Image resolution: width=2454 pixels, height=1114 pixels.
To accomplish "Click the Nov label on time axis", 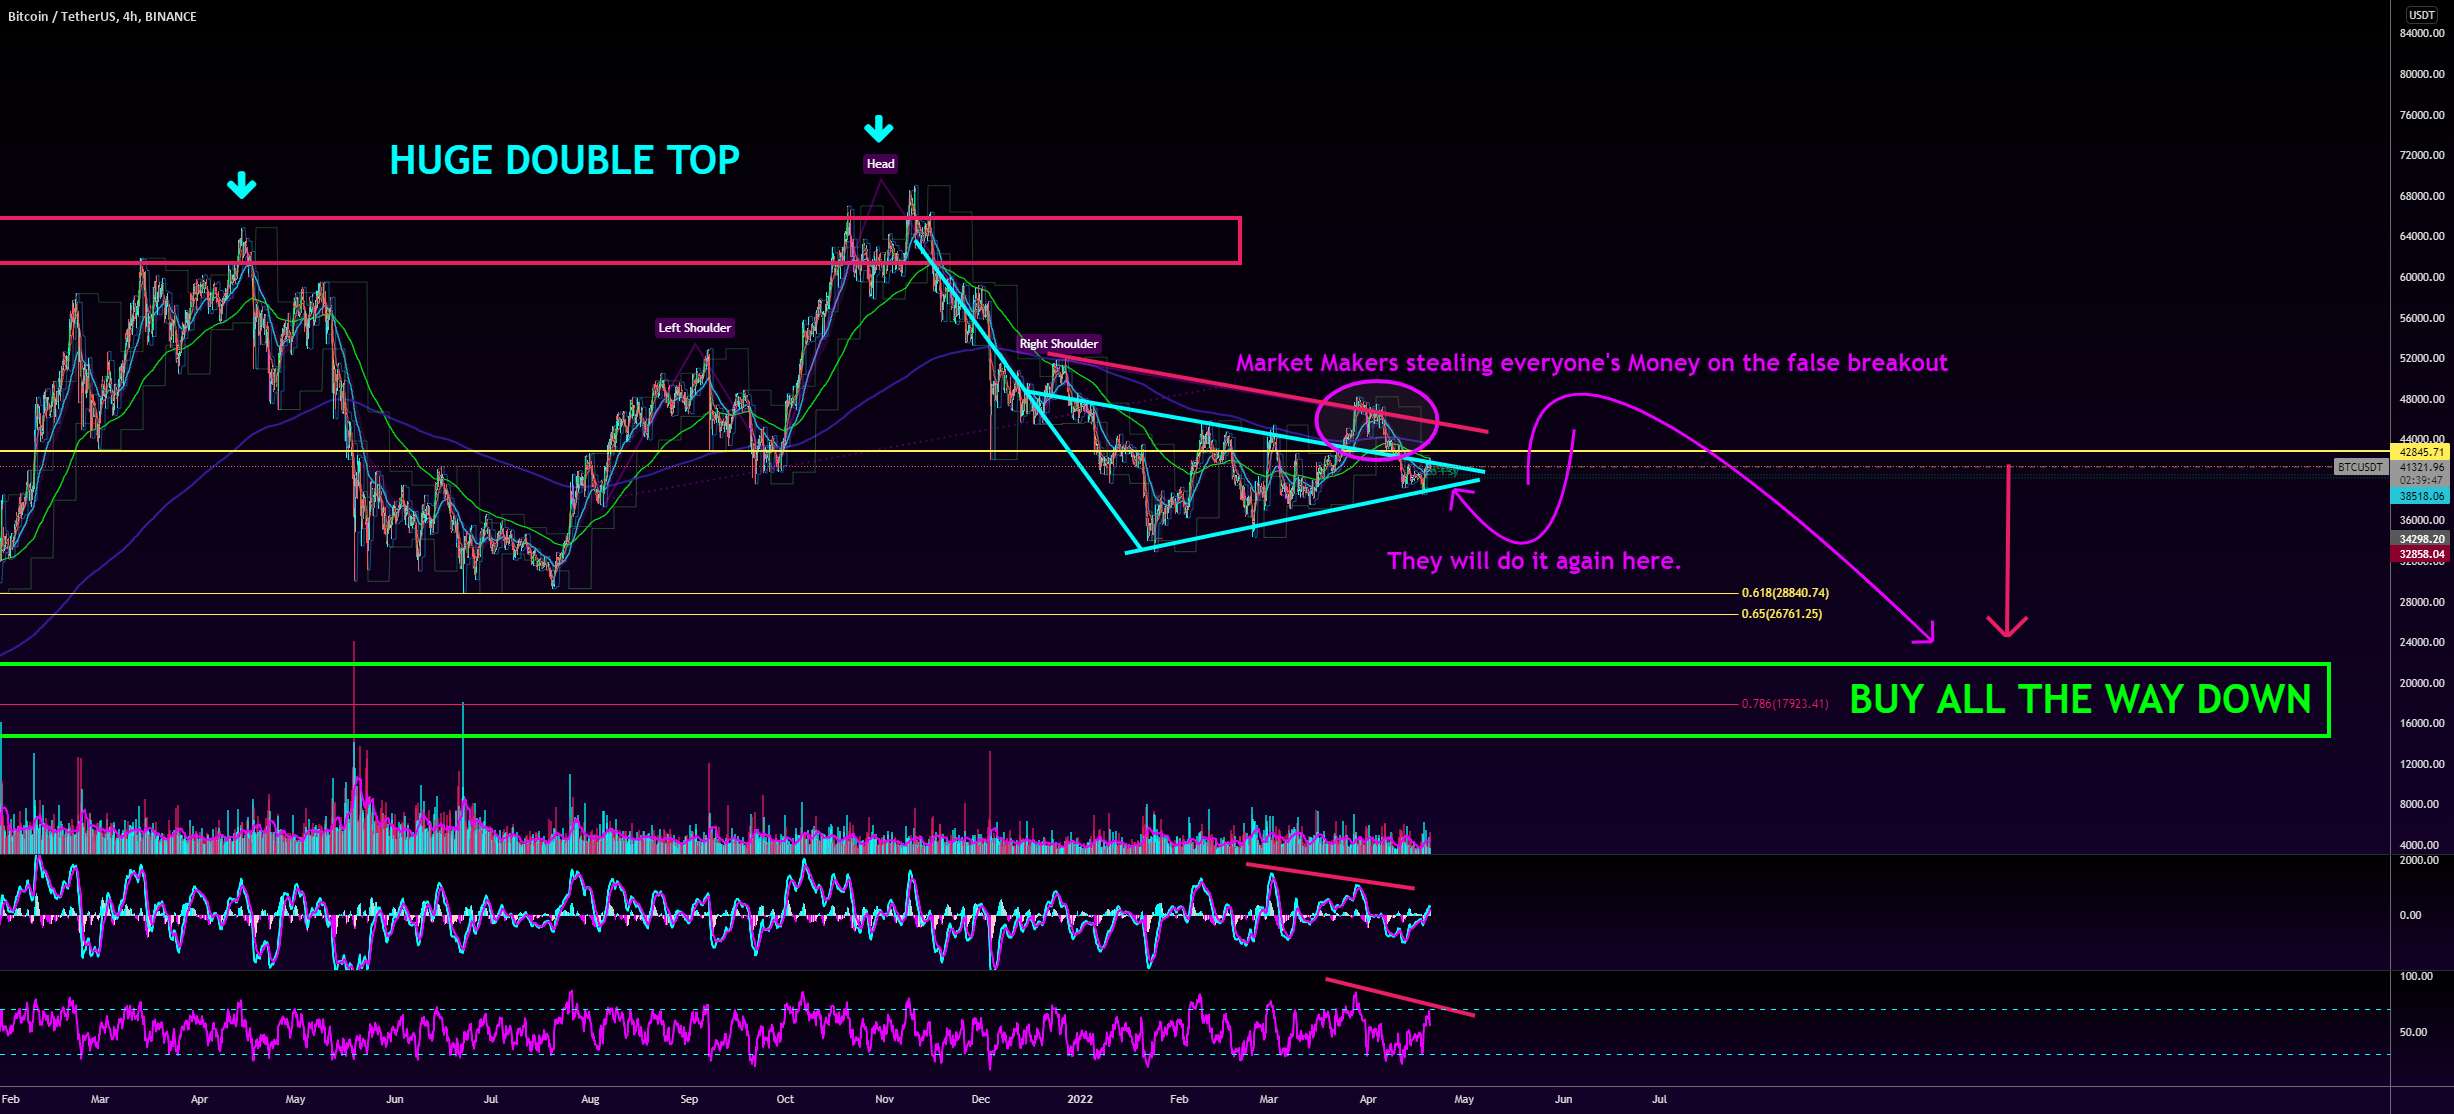I will 884,1099.
